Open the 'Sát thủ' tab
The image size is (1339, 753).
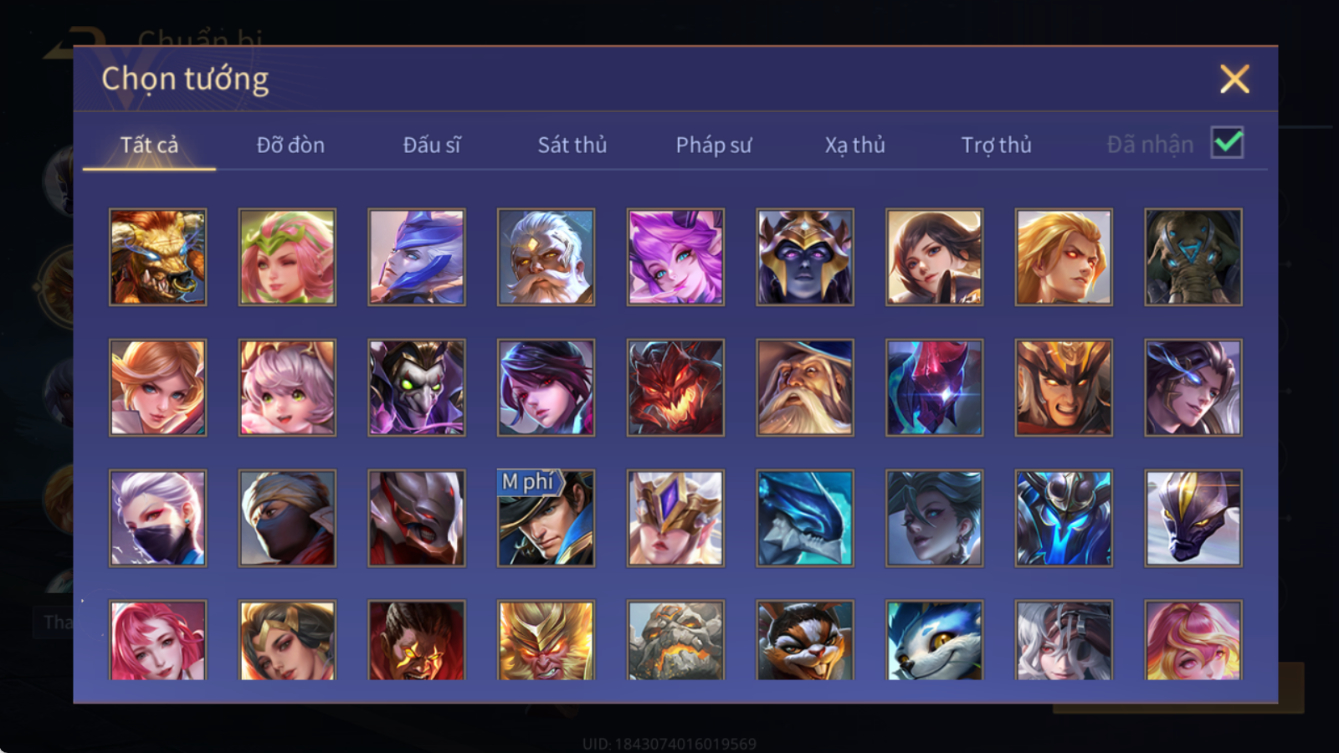(572, 145)
